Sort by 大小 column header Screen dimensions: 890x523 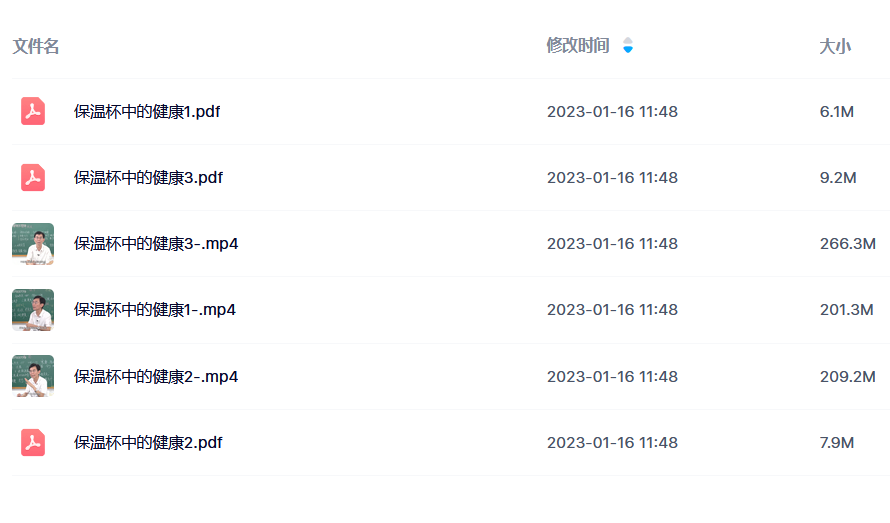[835, 46]
